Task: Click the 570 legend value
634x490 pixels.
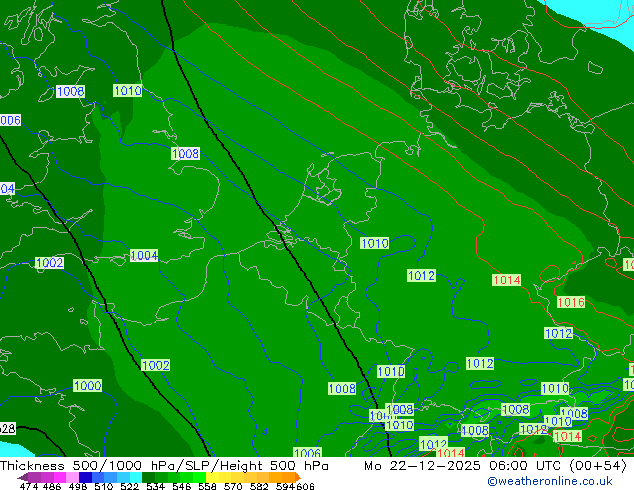Action: (233, 486)
